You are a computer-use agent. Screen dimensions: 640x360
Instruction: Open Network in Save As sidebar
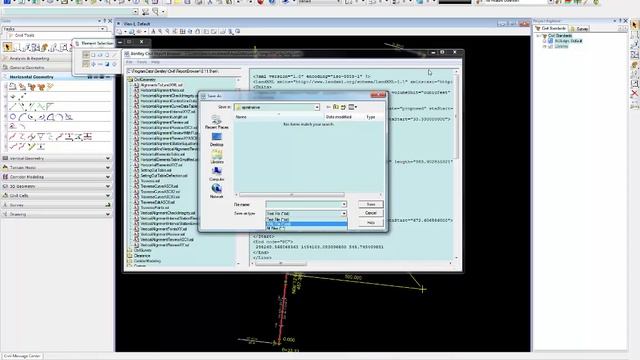pyautogui.click(x=216, y=191)
